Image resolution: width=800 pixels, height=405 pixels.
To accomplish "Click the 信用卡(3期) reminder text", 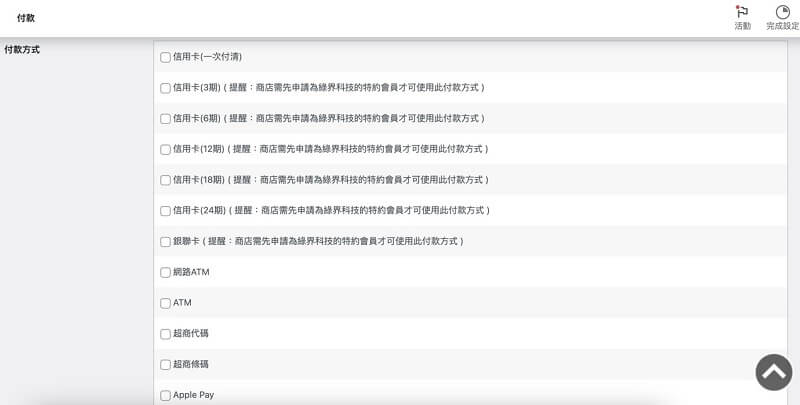I will pos(354,87).
